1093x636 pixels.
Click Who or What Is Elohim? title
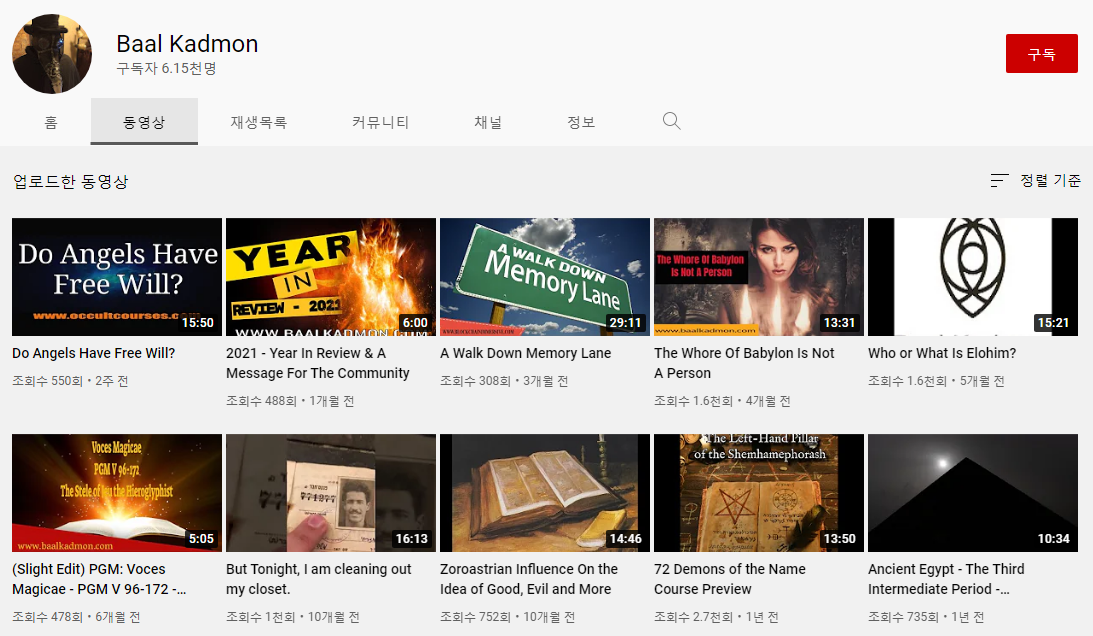pos(942,353)
